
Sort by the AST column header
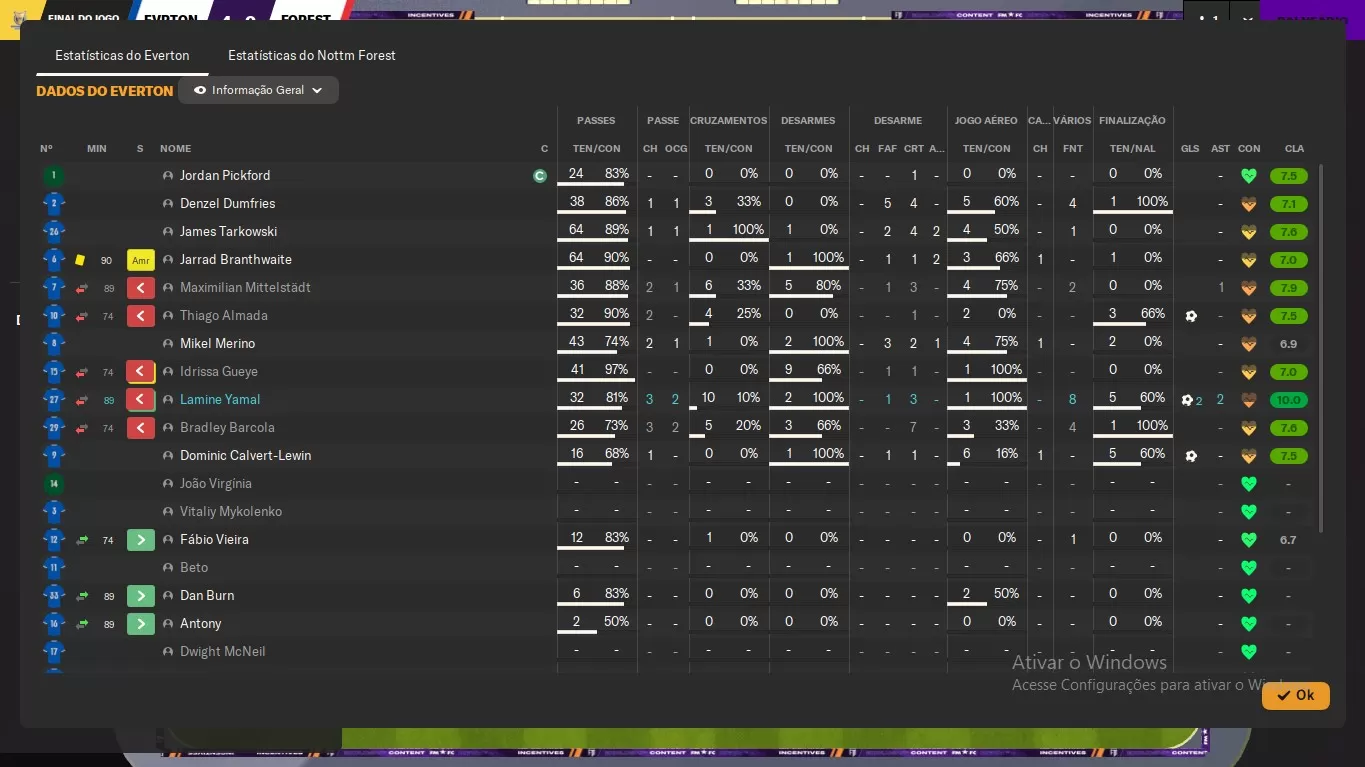pos(1220,149)
